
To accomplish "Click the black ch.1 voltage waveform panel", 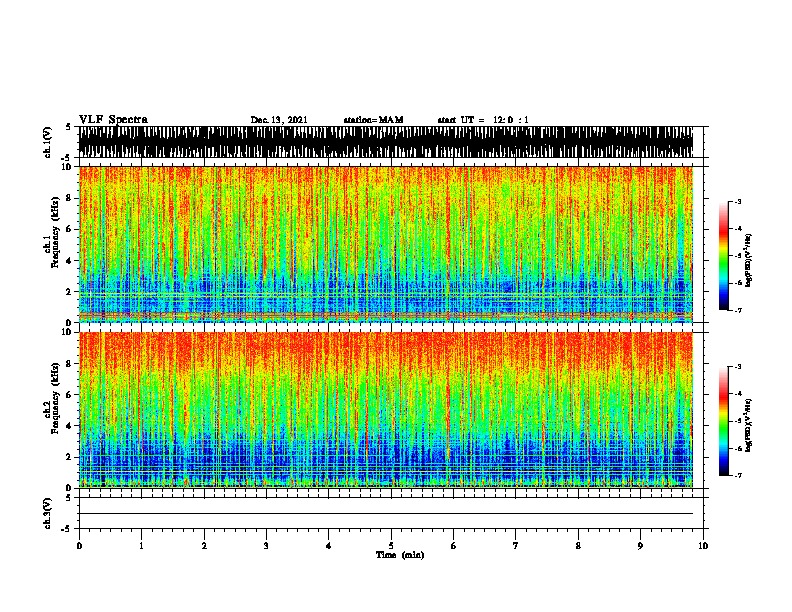I will click(x=385, y=142).
